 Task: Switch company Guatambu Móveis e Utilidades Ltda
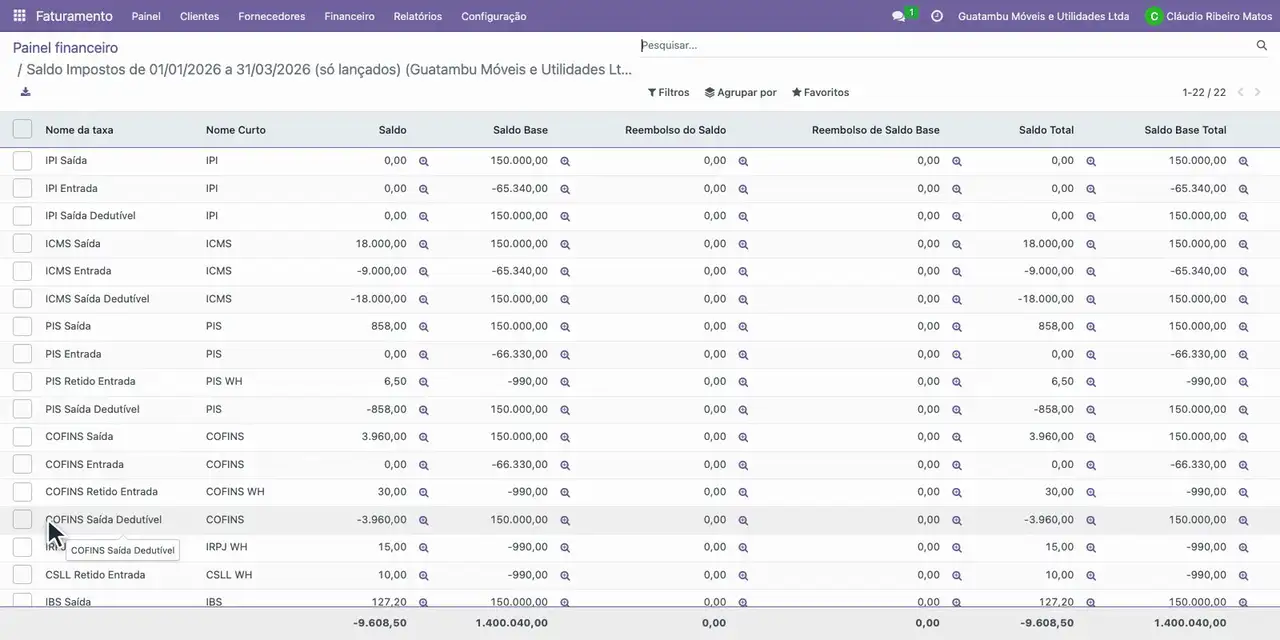pyautogui.click(x=1044, y=16)
